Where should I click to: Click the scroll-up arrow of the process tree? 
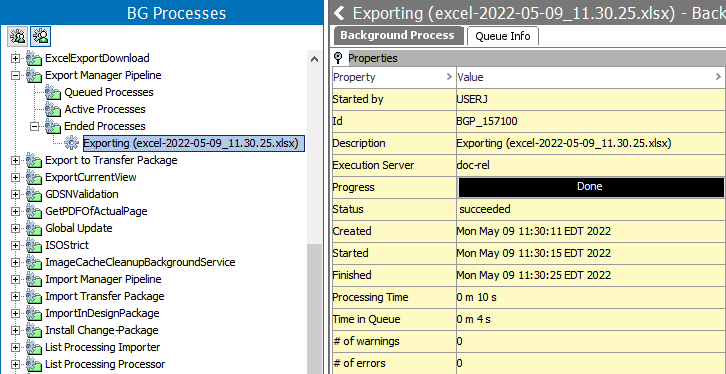click(x=314, y=59)
